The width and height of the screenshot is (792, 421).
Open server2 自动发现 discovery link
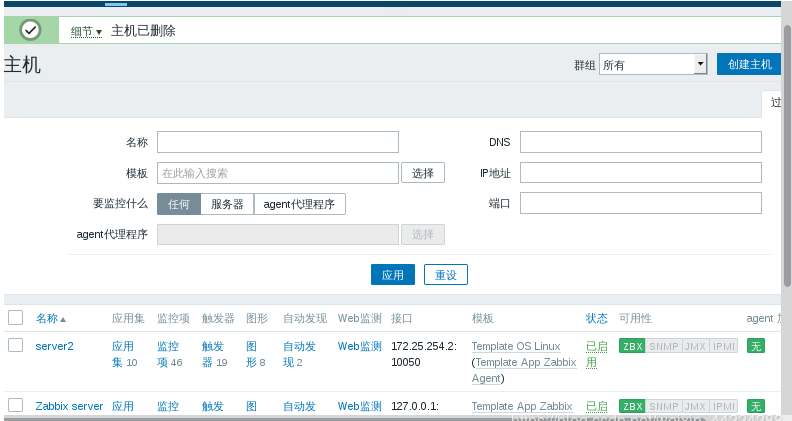(299, 354)
